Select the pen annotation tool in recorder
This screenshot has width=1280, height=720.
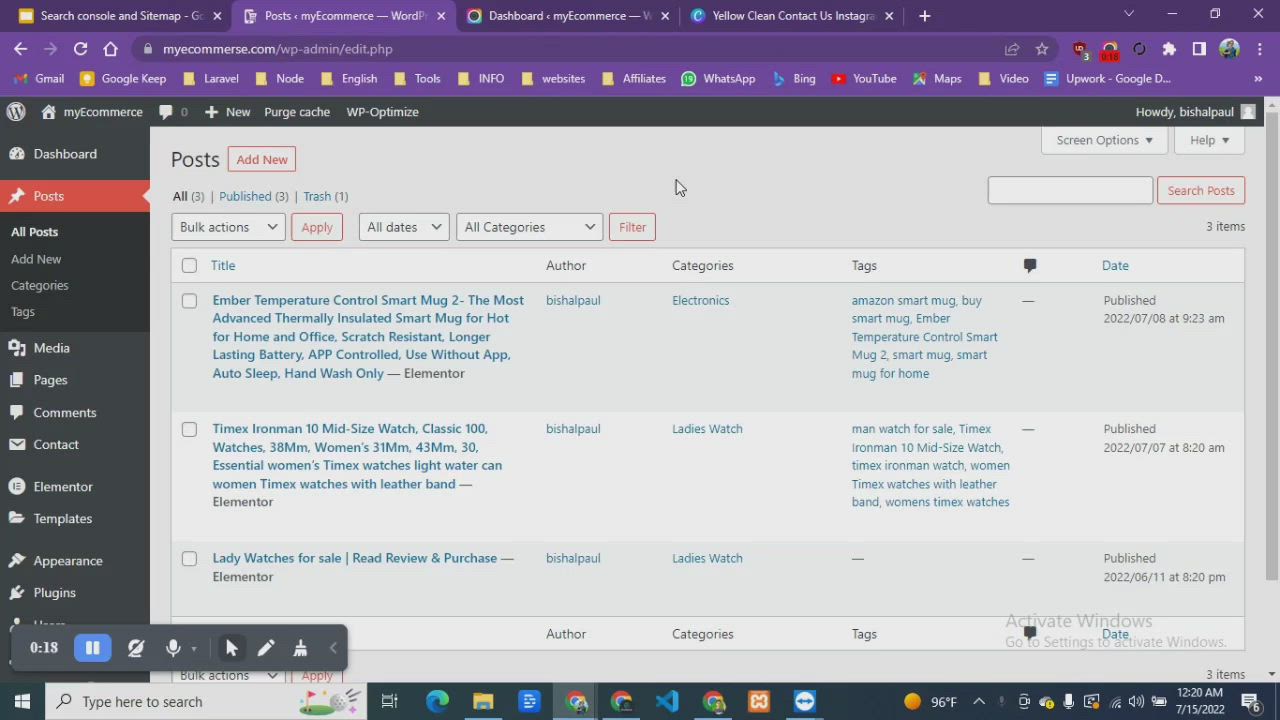click(266, 648)
